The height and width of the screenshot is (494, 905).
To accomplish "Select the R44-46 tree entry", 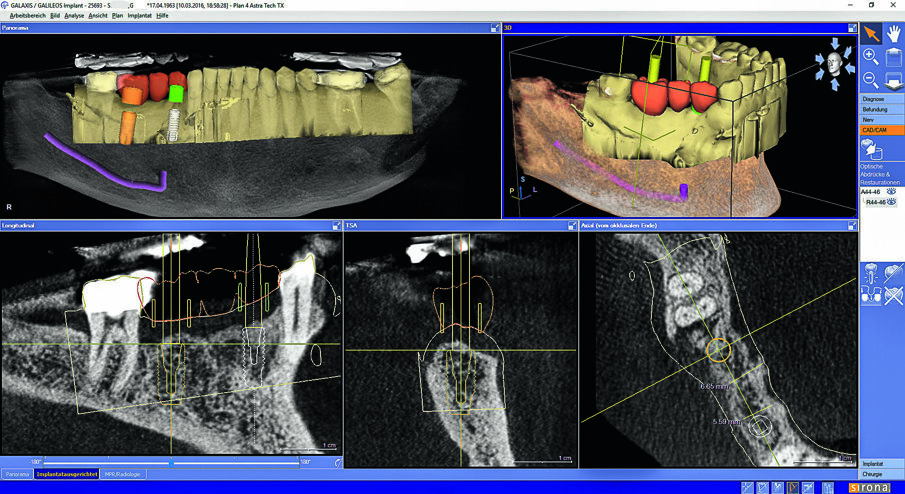I will [x=875, y=202].
